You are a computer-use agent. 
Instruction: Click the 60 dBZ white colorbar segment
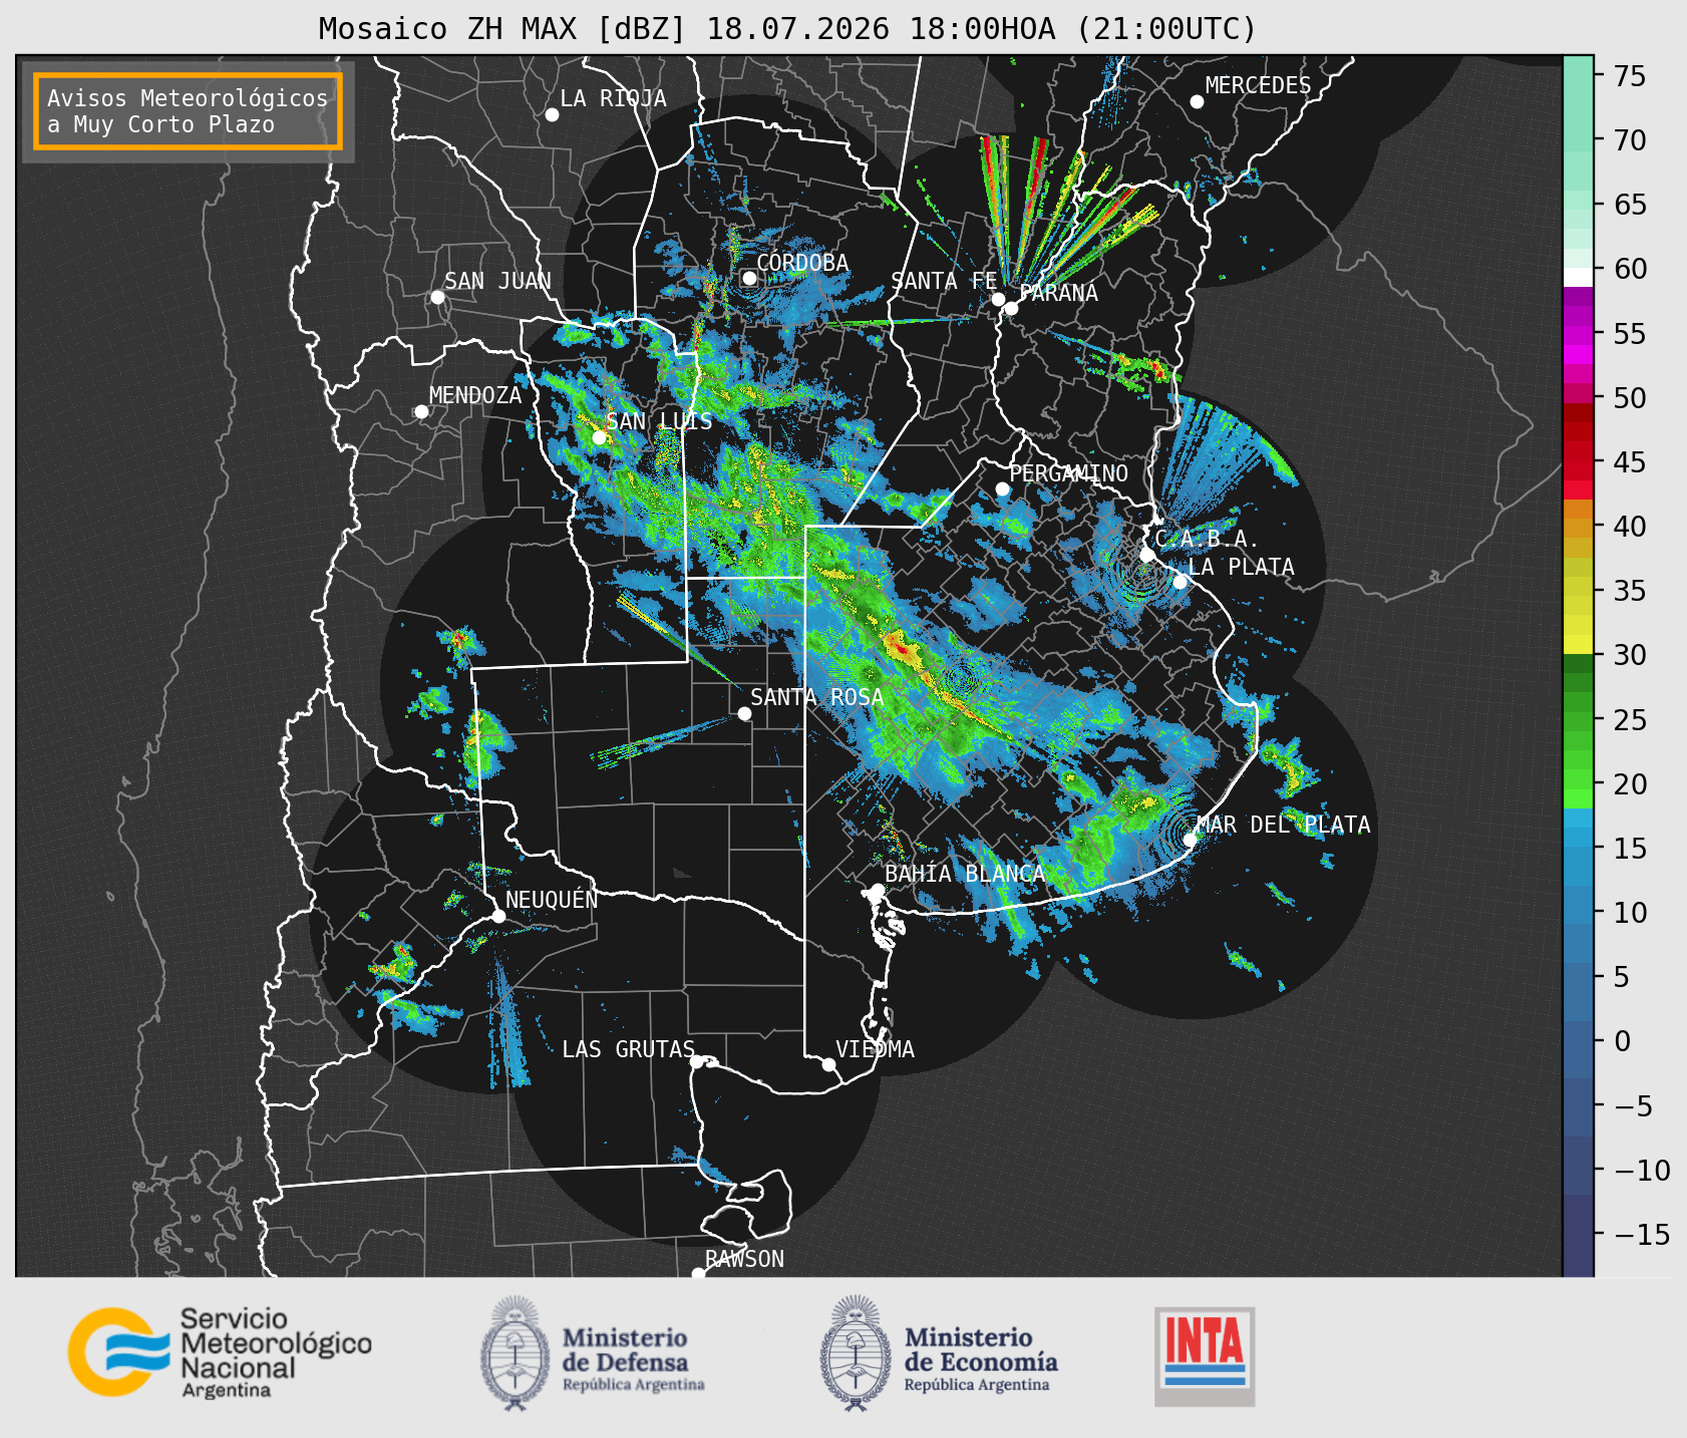coord(1578,276)
